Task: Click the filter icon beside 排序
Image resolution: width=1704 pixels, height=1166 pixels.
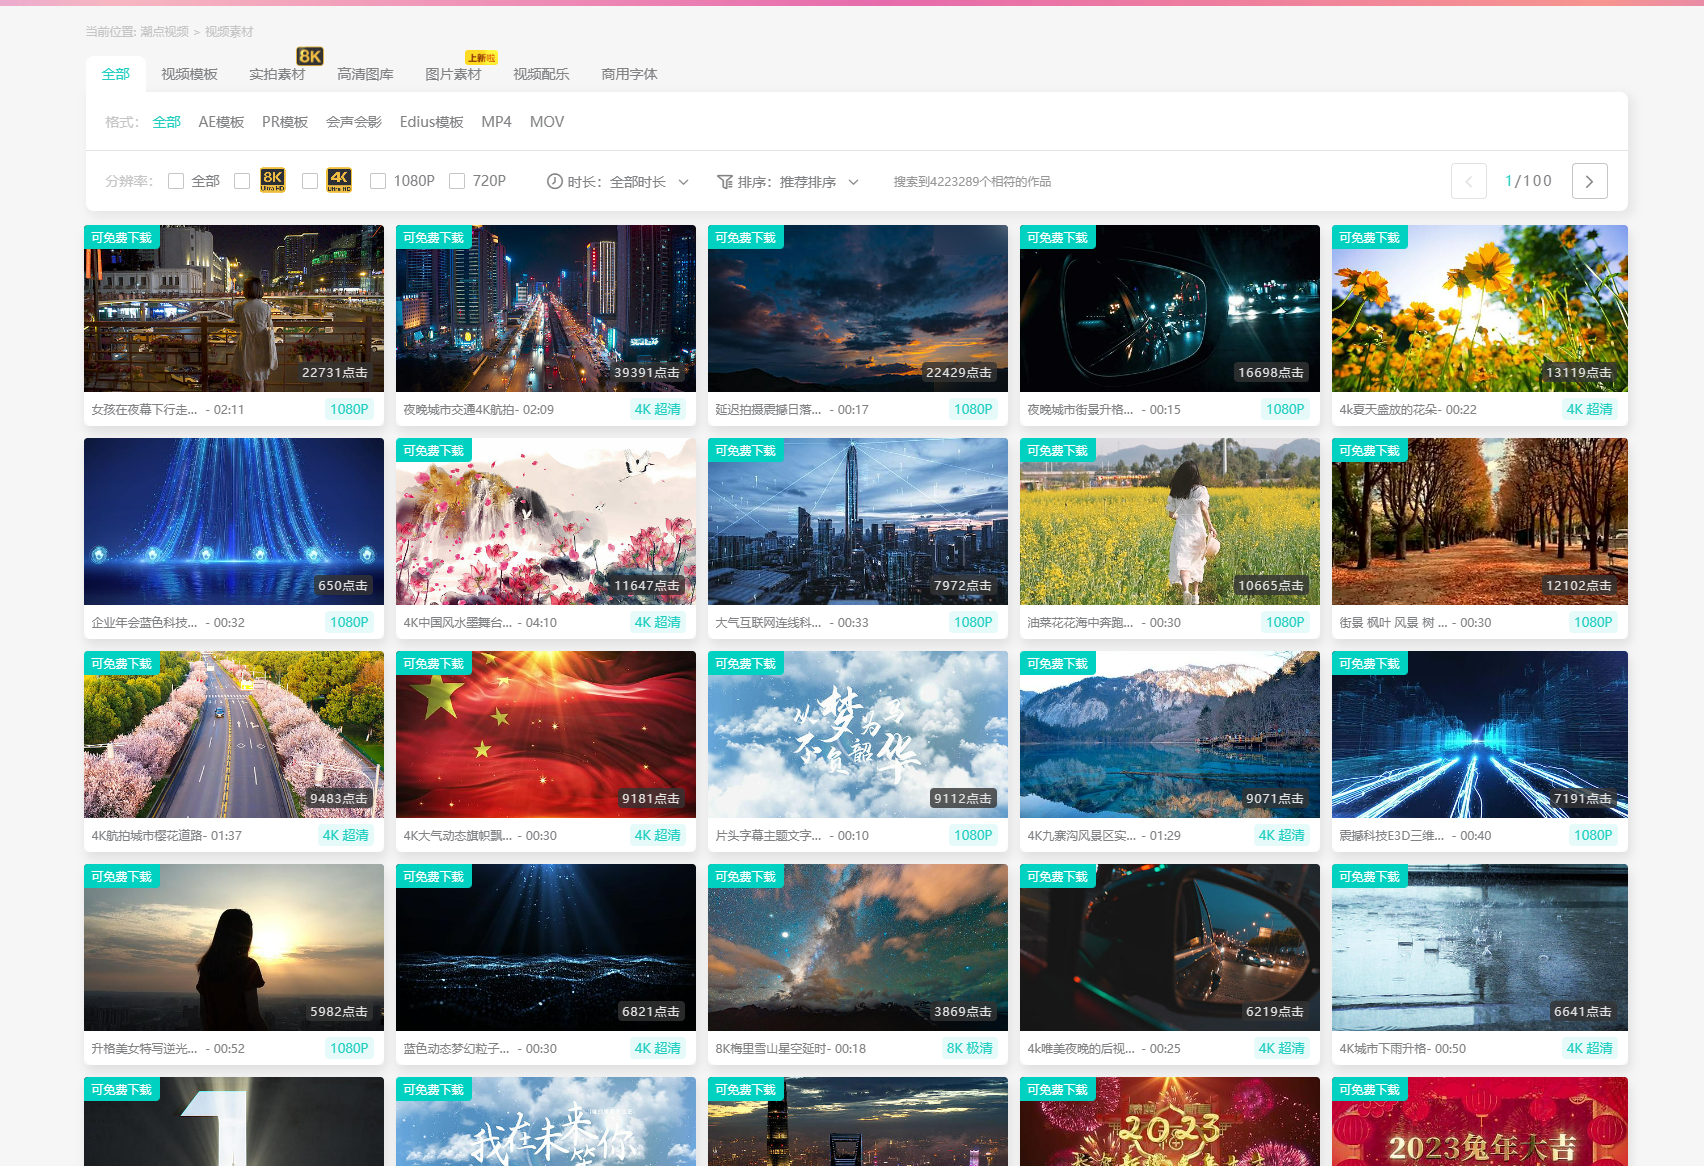Action: click(725, 181)
